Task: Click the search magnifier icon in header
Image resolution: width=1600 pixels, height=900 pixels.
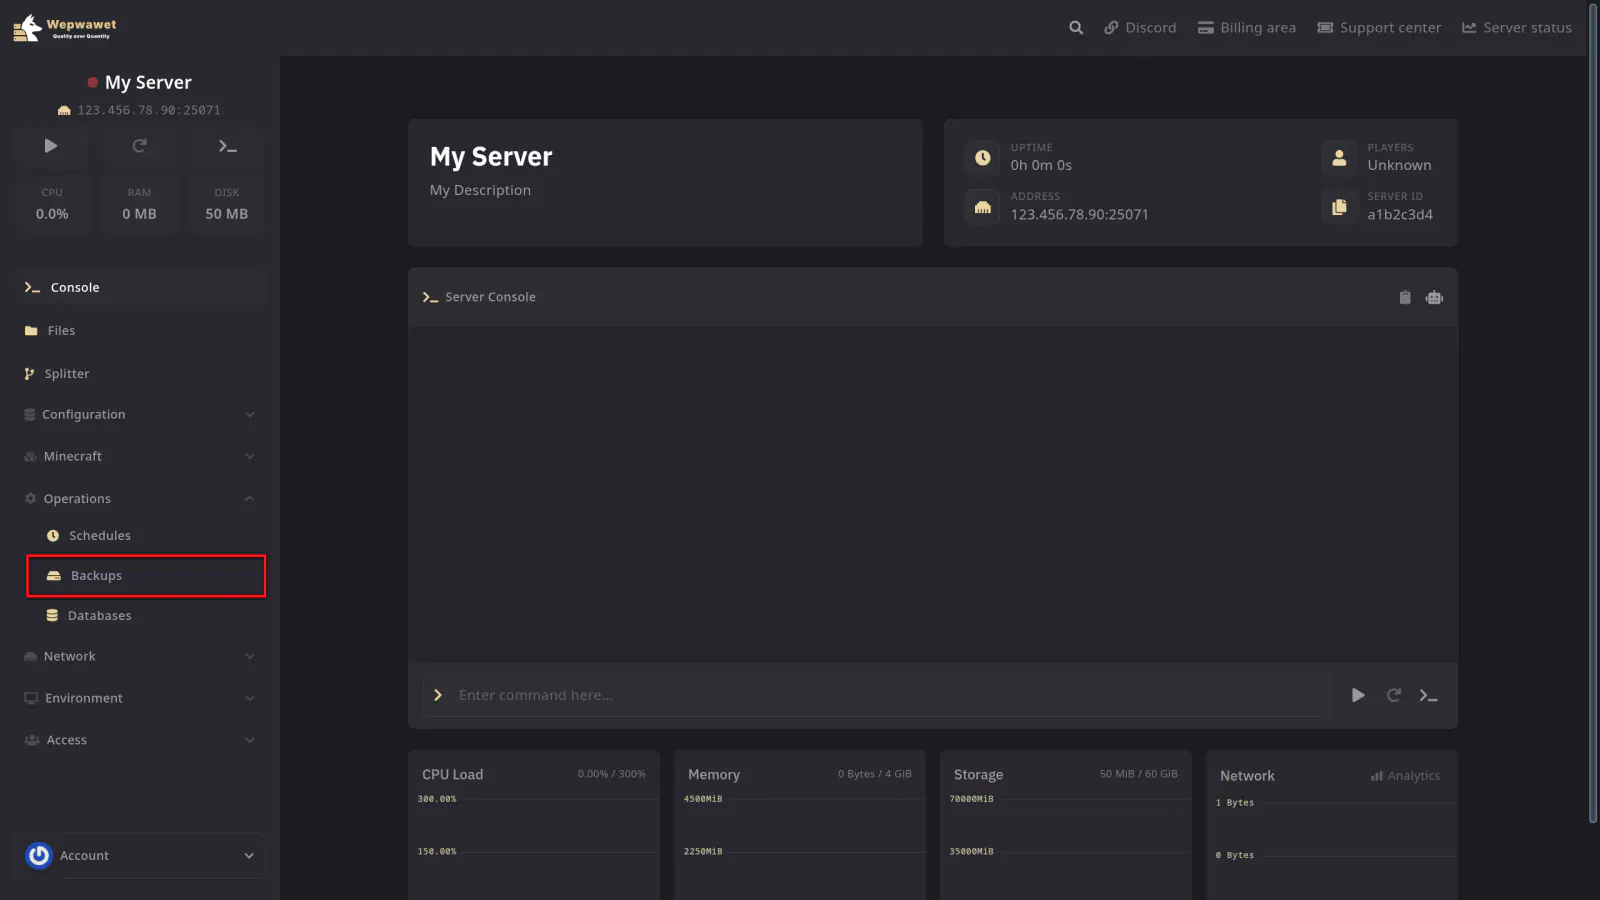Action: [1076, 28]
